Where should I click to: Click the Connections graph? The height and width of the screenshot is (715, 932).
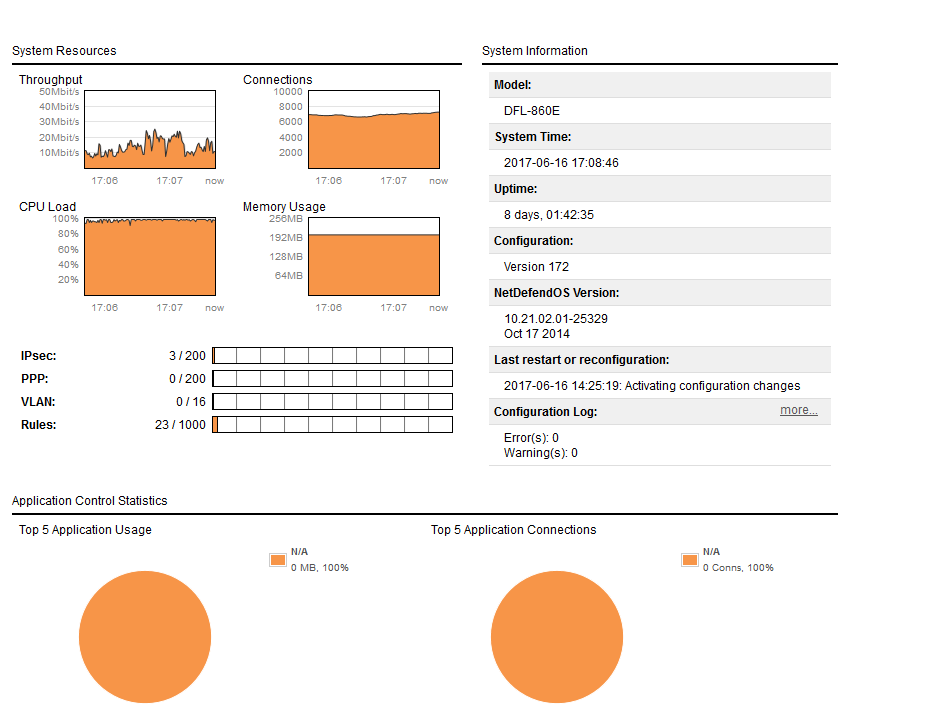pos(374,129)
